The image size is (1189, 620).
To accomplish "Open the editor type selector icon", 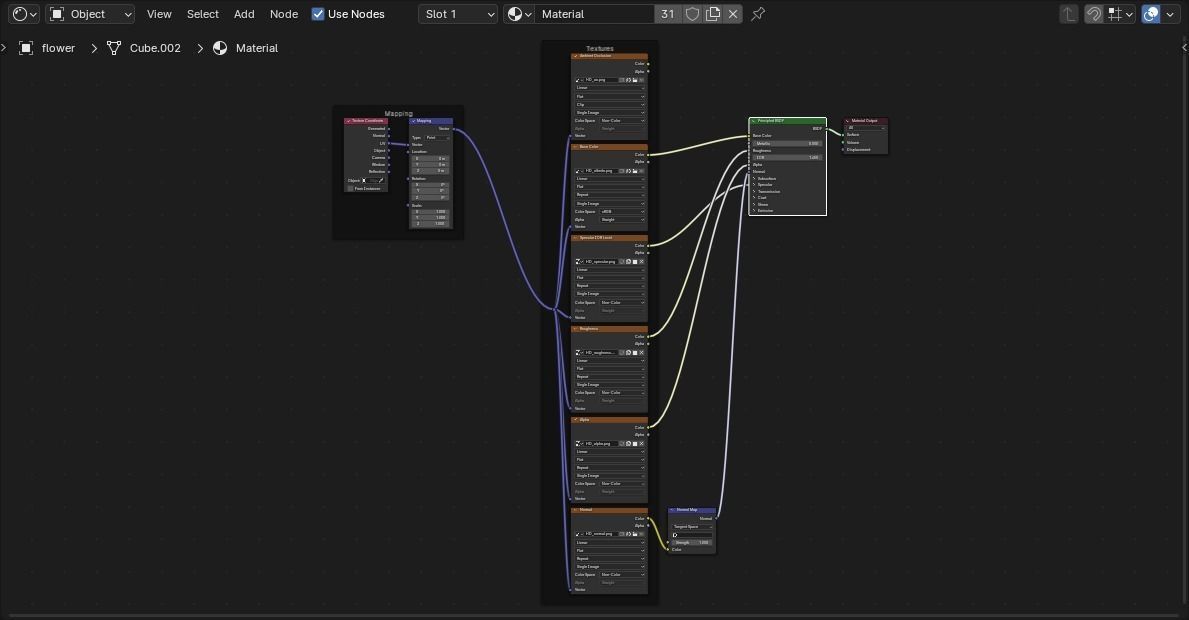I will (x=25, y=14).
